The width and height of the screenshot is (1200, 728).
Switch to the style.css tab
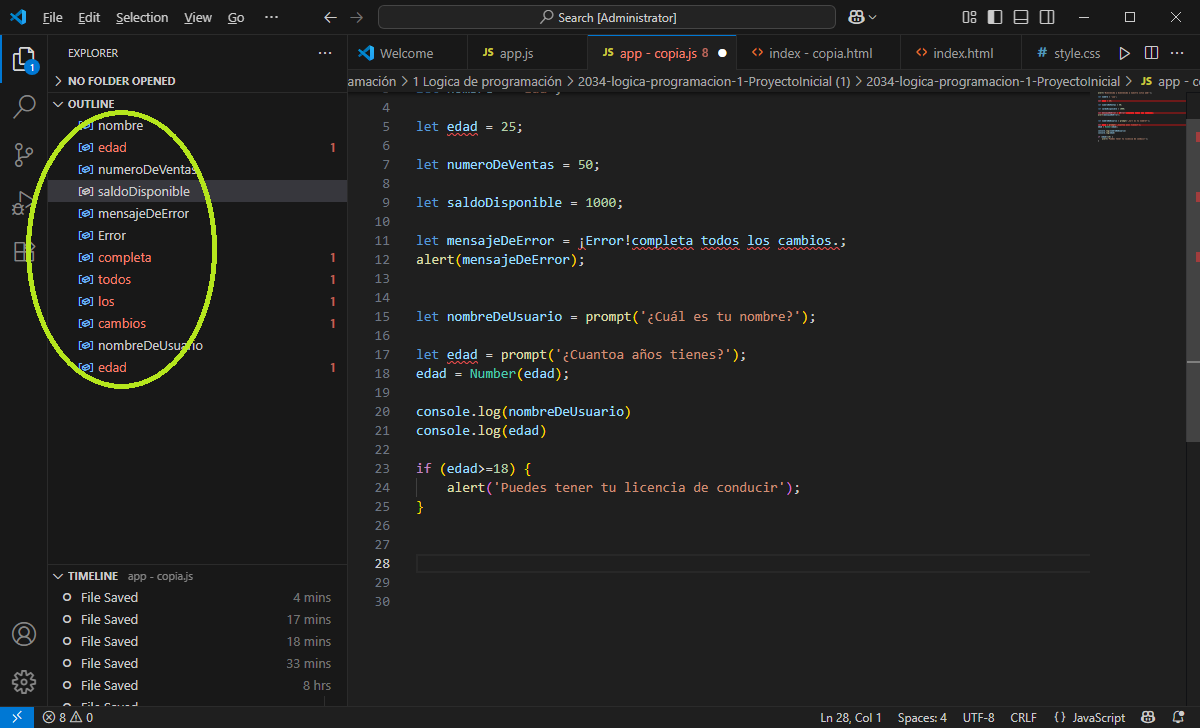1068,53
